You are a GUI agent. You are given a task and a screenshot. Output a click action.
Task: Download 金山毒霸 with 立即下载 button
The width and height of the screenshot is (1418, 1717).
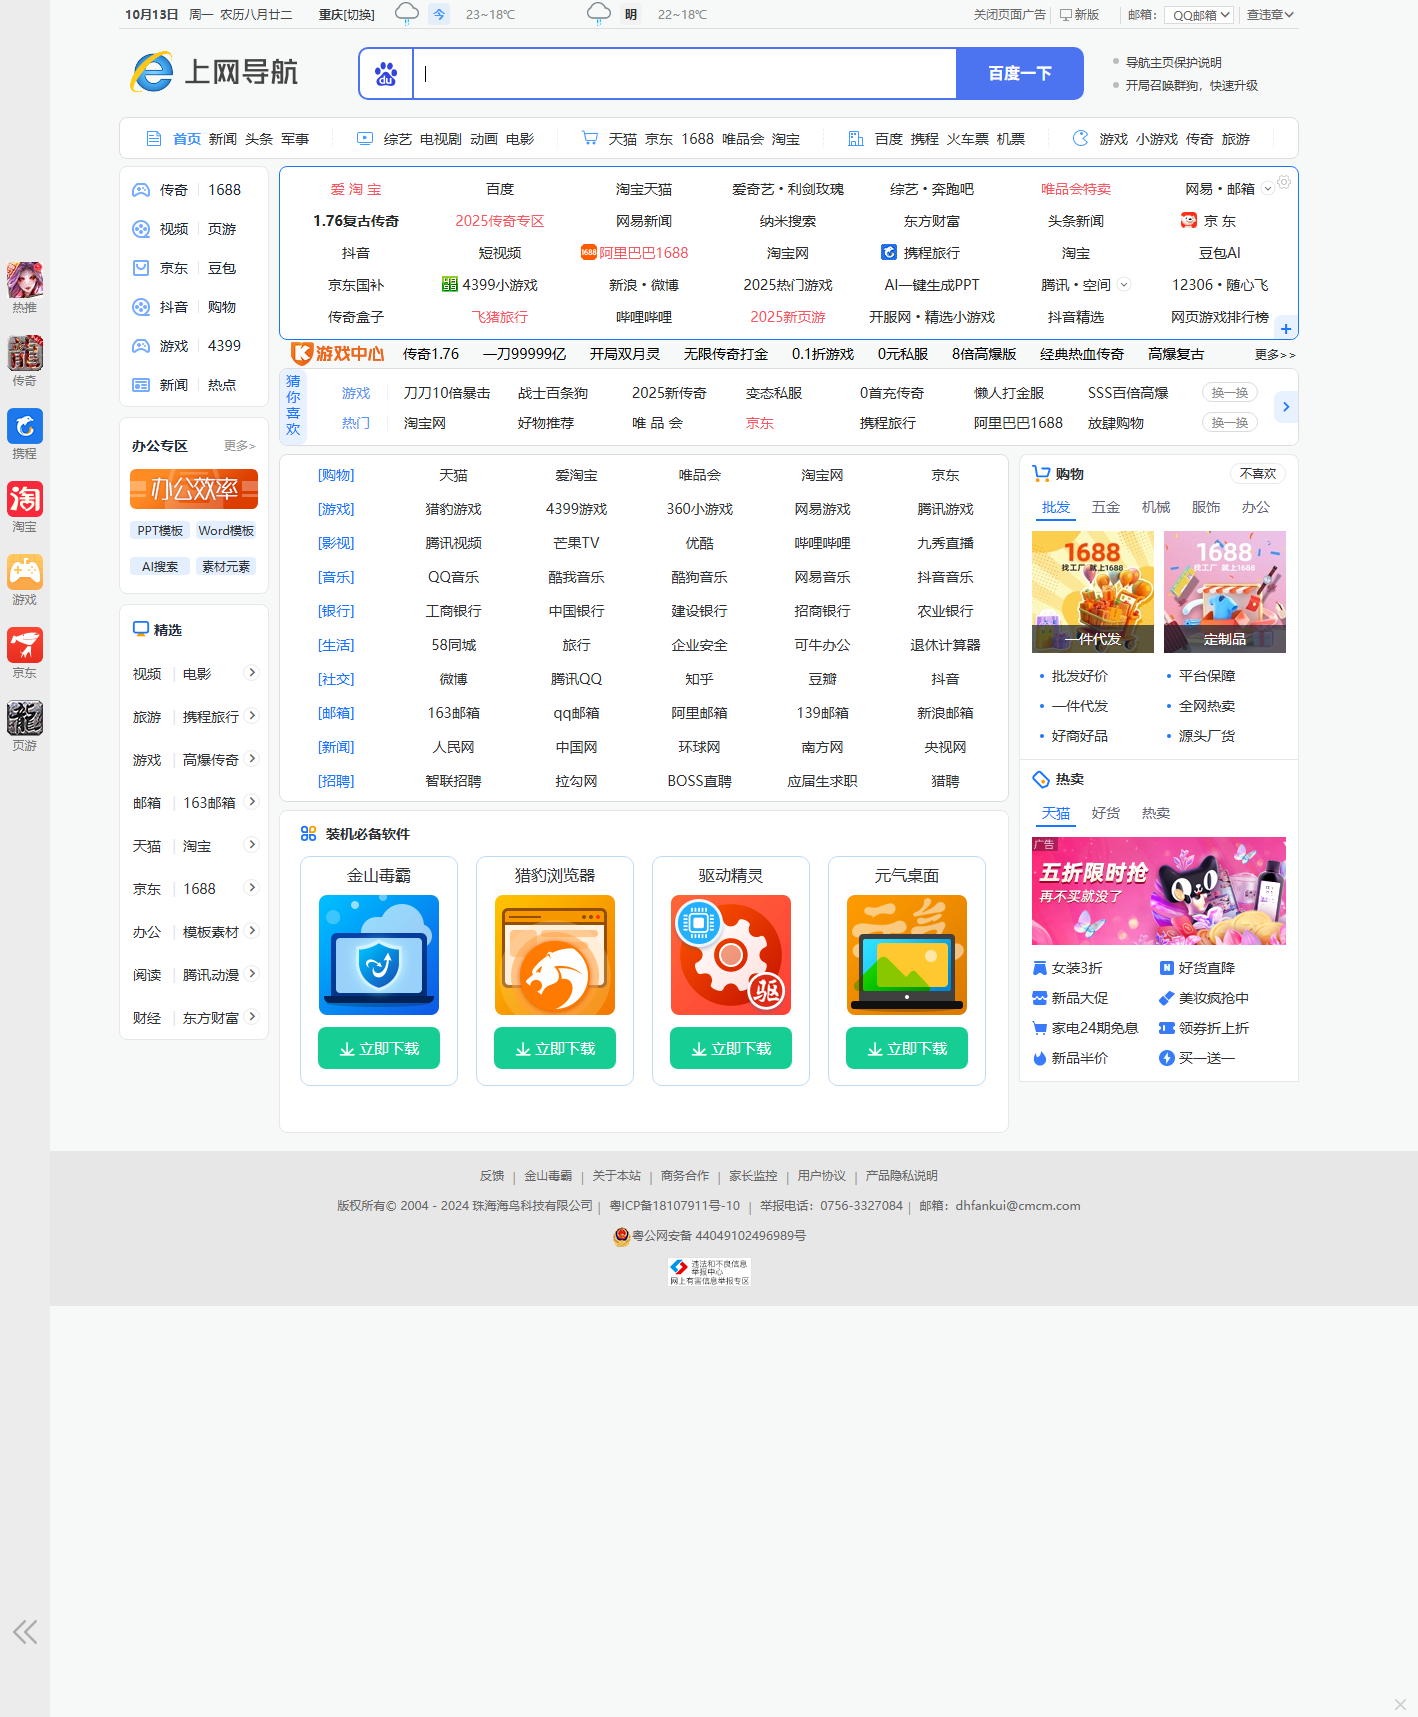pos(379,1048)
